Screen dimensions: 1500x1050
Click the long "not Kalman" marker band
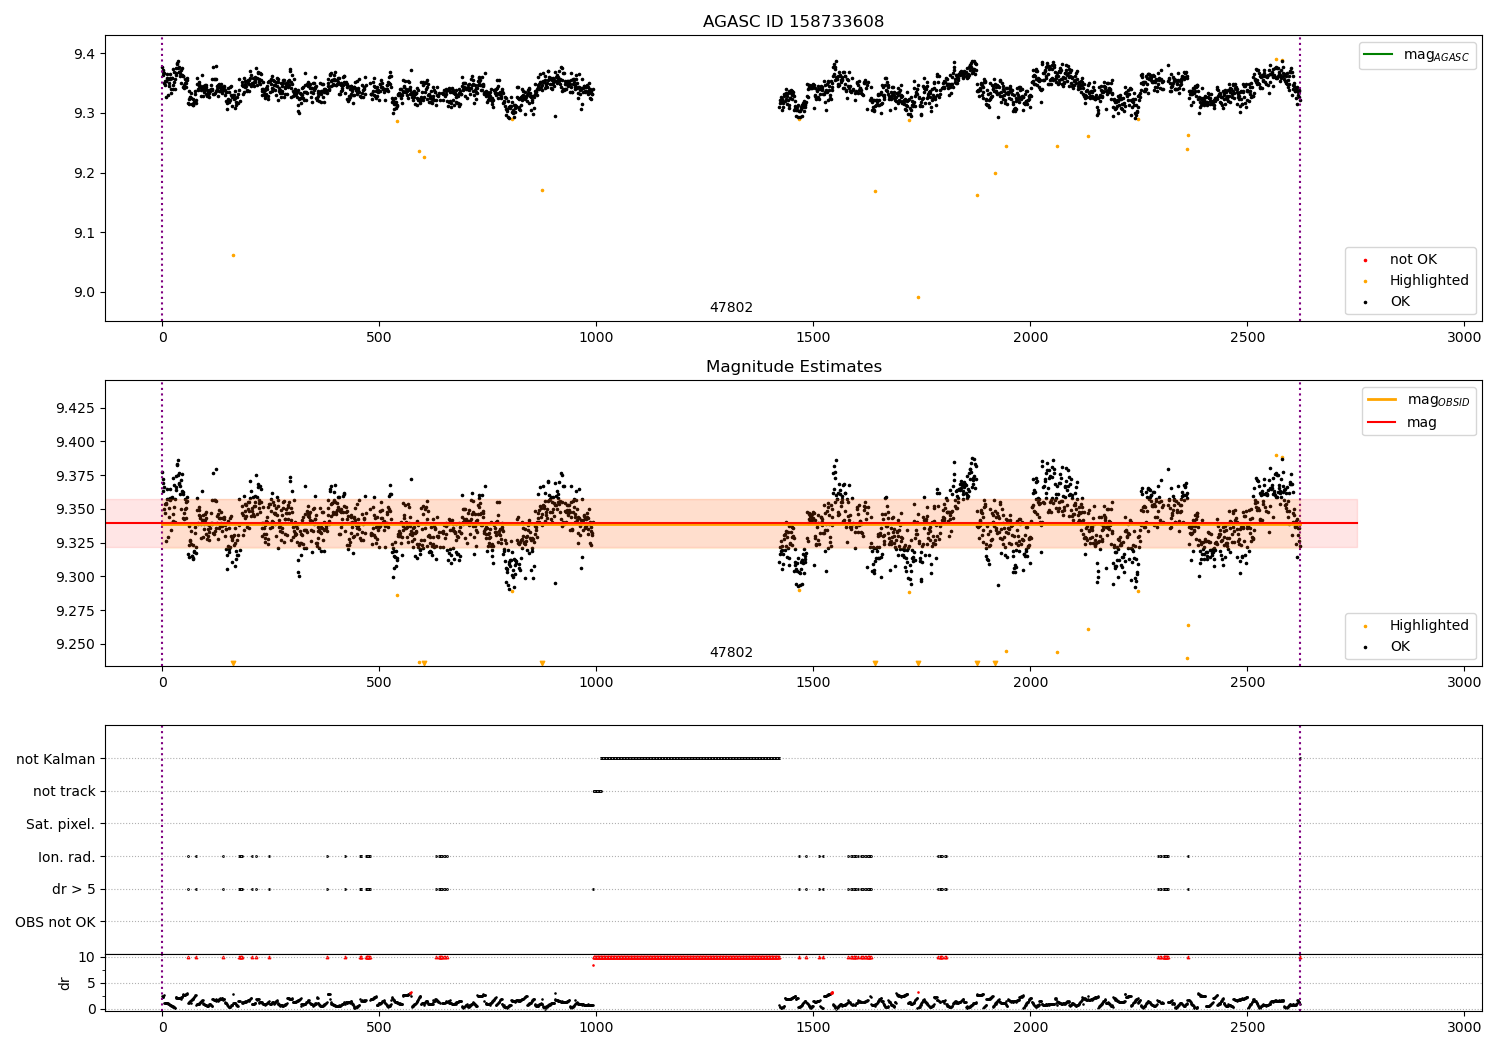click(x=690, y=759)
